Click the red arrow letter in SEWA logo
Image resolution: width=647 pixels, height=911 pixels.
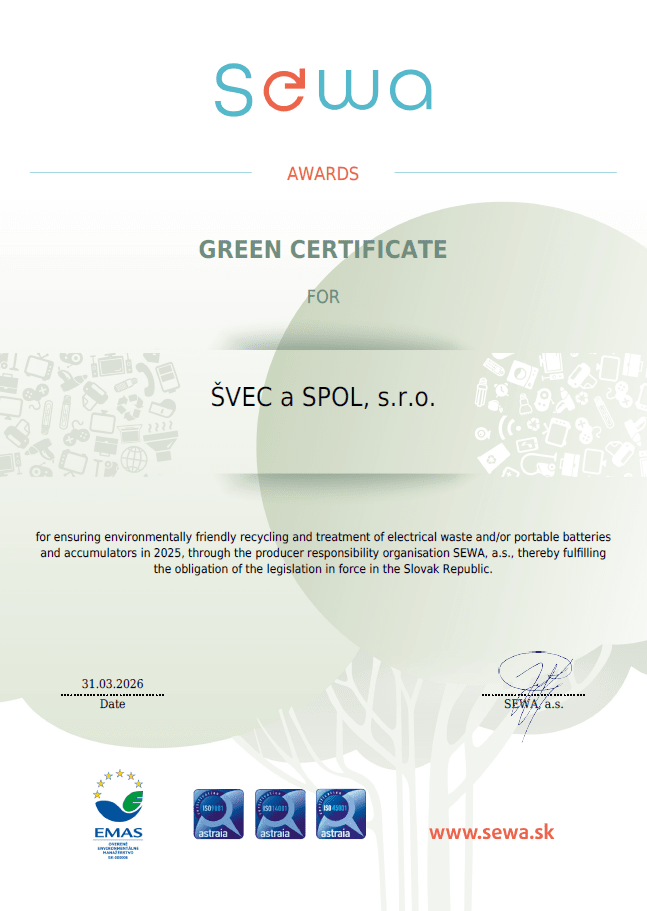pyautogui.click(x=283, y=91)
